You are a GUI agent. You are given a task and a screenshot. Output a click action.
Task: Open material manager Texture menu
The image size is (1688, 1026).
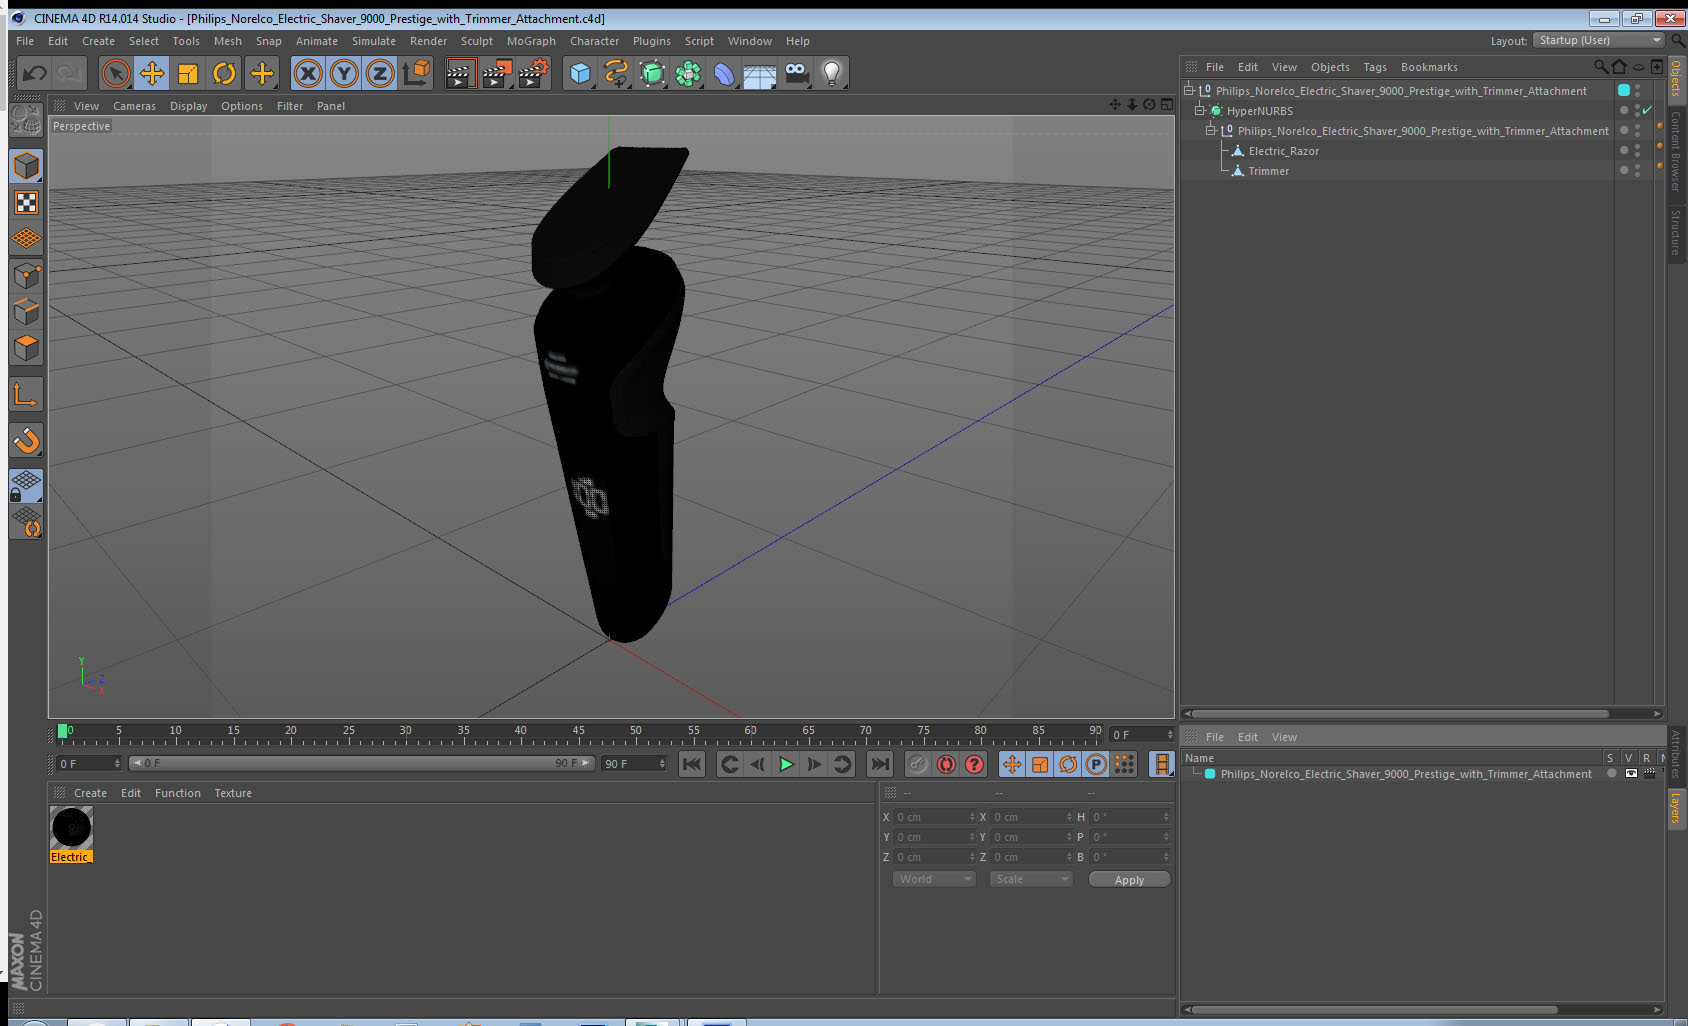(x=233, y=793)
